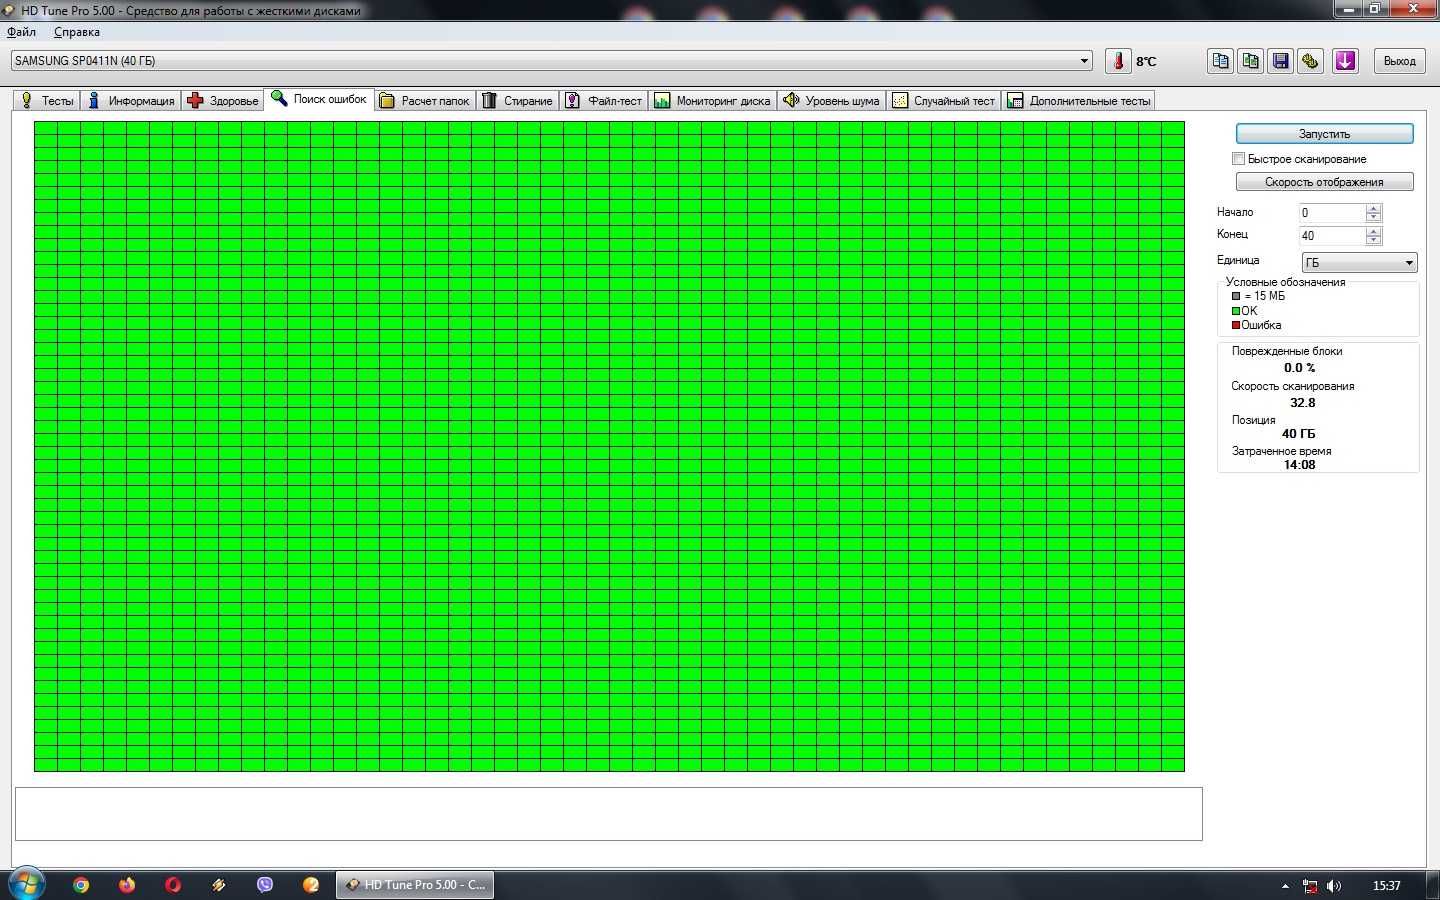Copy screenshot to clipboard icon
Viewport: 1440px width, 900px height.
click(1250, 61)
